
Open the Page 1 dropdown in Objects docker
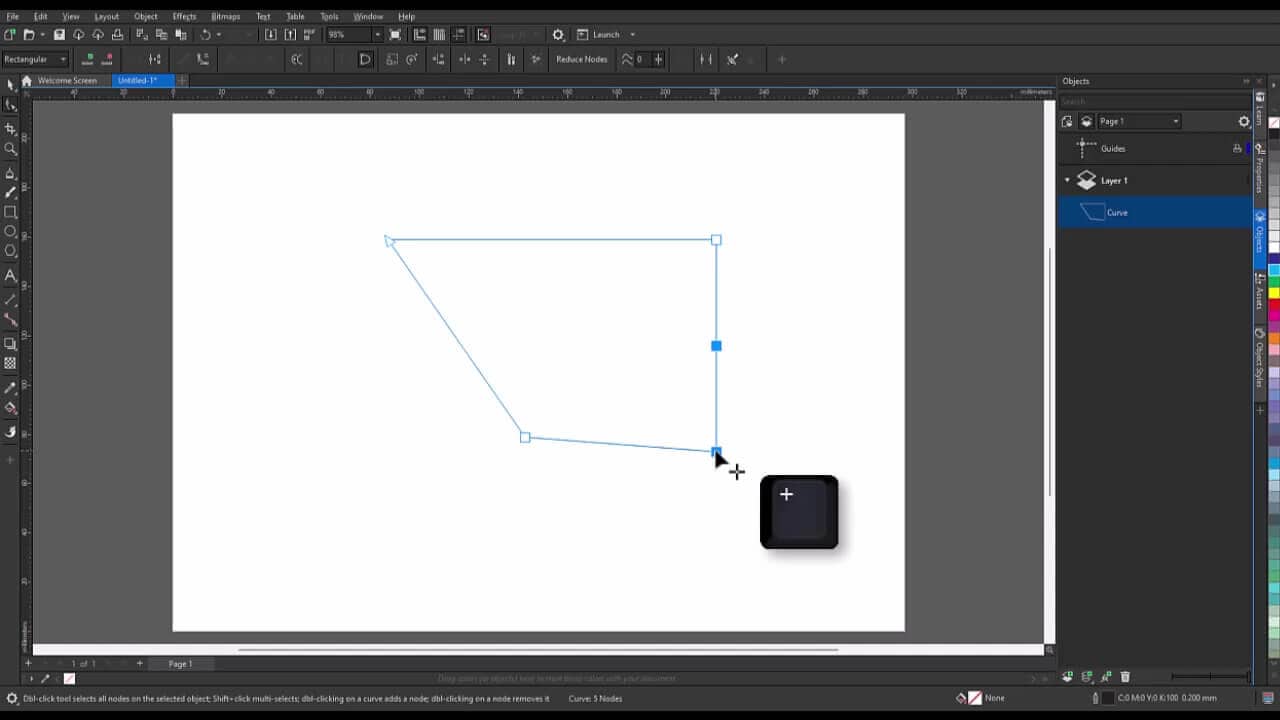1139,121
